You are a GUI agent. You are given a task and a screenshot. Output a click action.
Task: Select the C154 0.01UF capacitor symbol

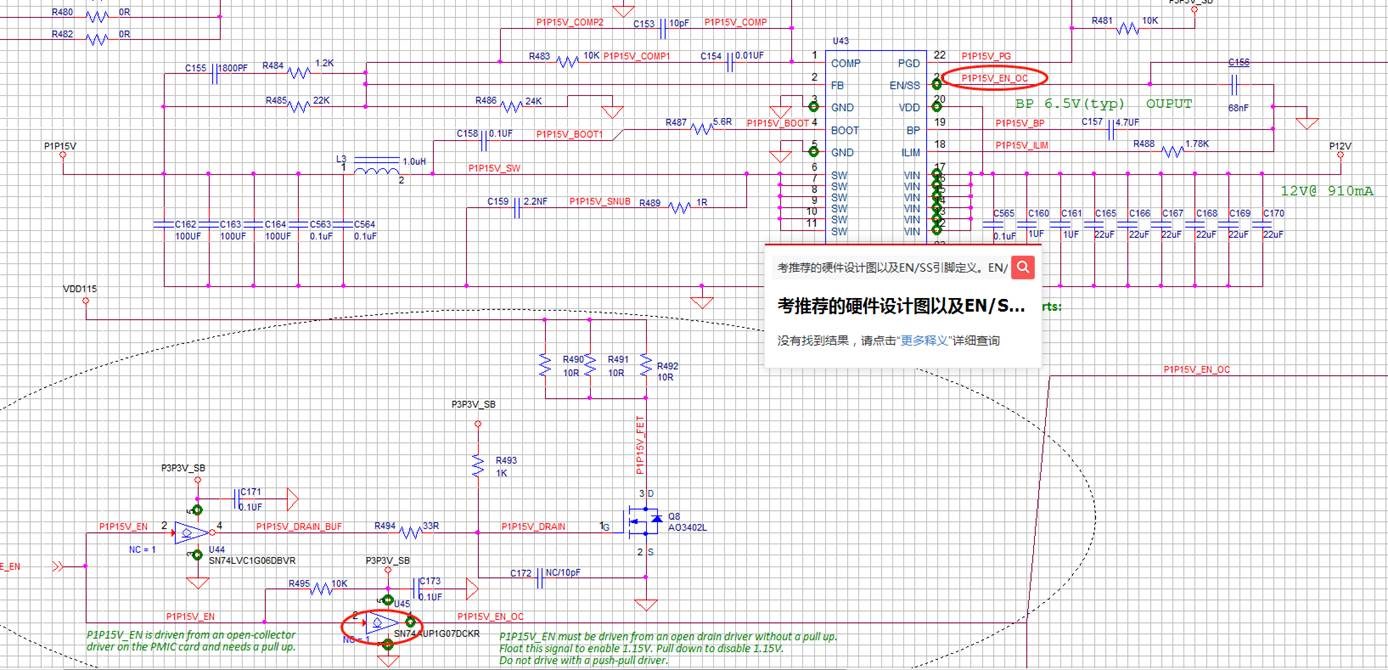(730, 62)
